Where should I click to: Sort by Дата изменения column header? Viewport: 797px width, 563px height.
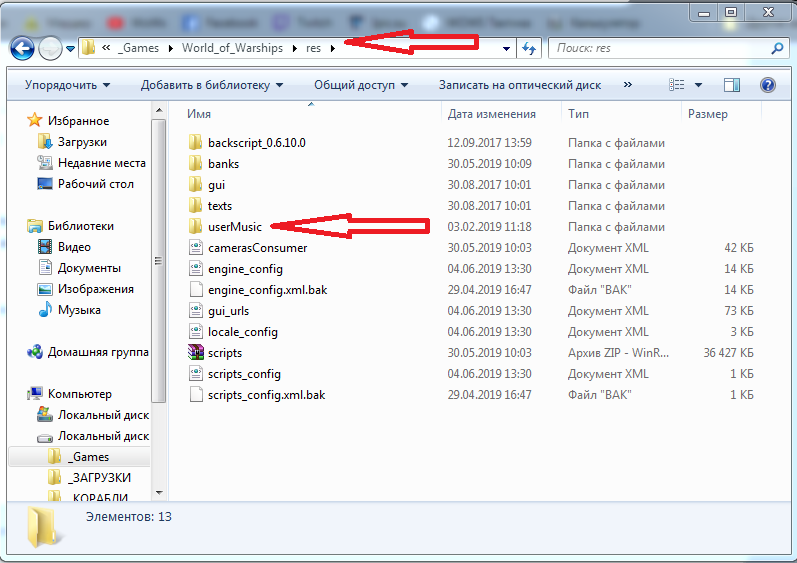click(501, 114)
